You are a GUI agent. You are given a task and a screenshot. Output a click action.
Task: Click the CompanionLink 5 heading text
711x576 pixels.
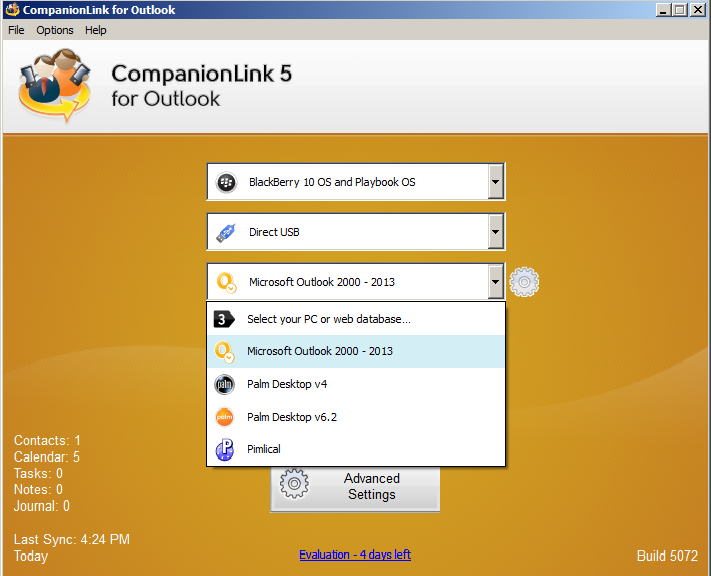click(202, 73)
